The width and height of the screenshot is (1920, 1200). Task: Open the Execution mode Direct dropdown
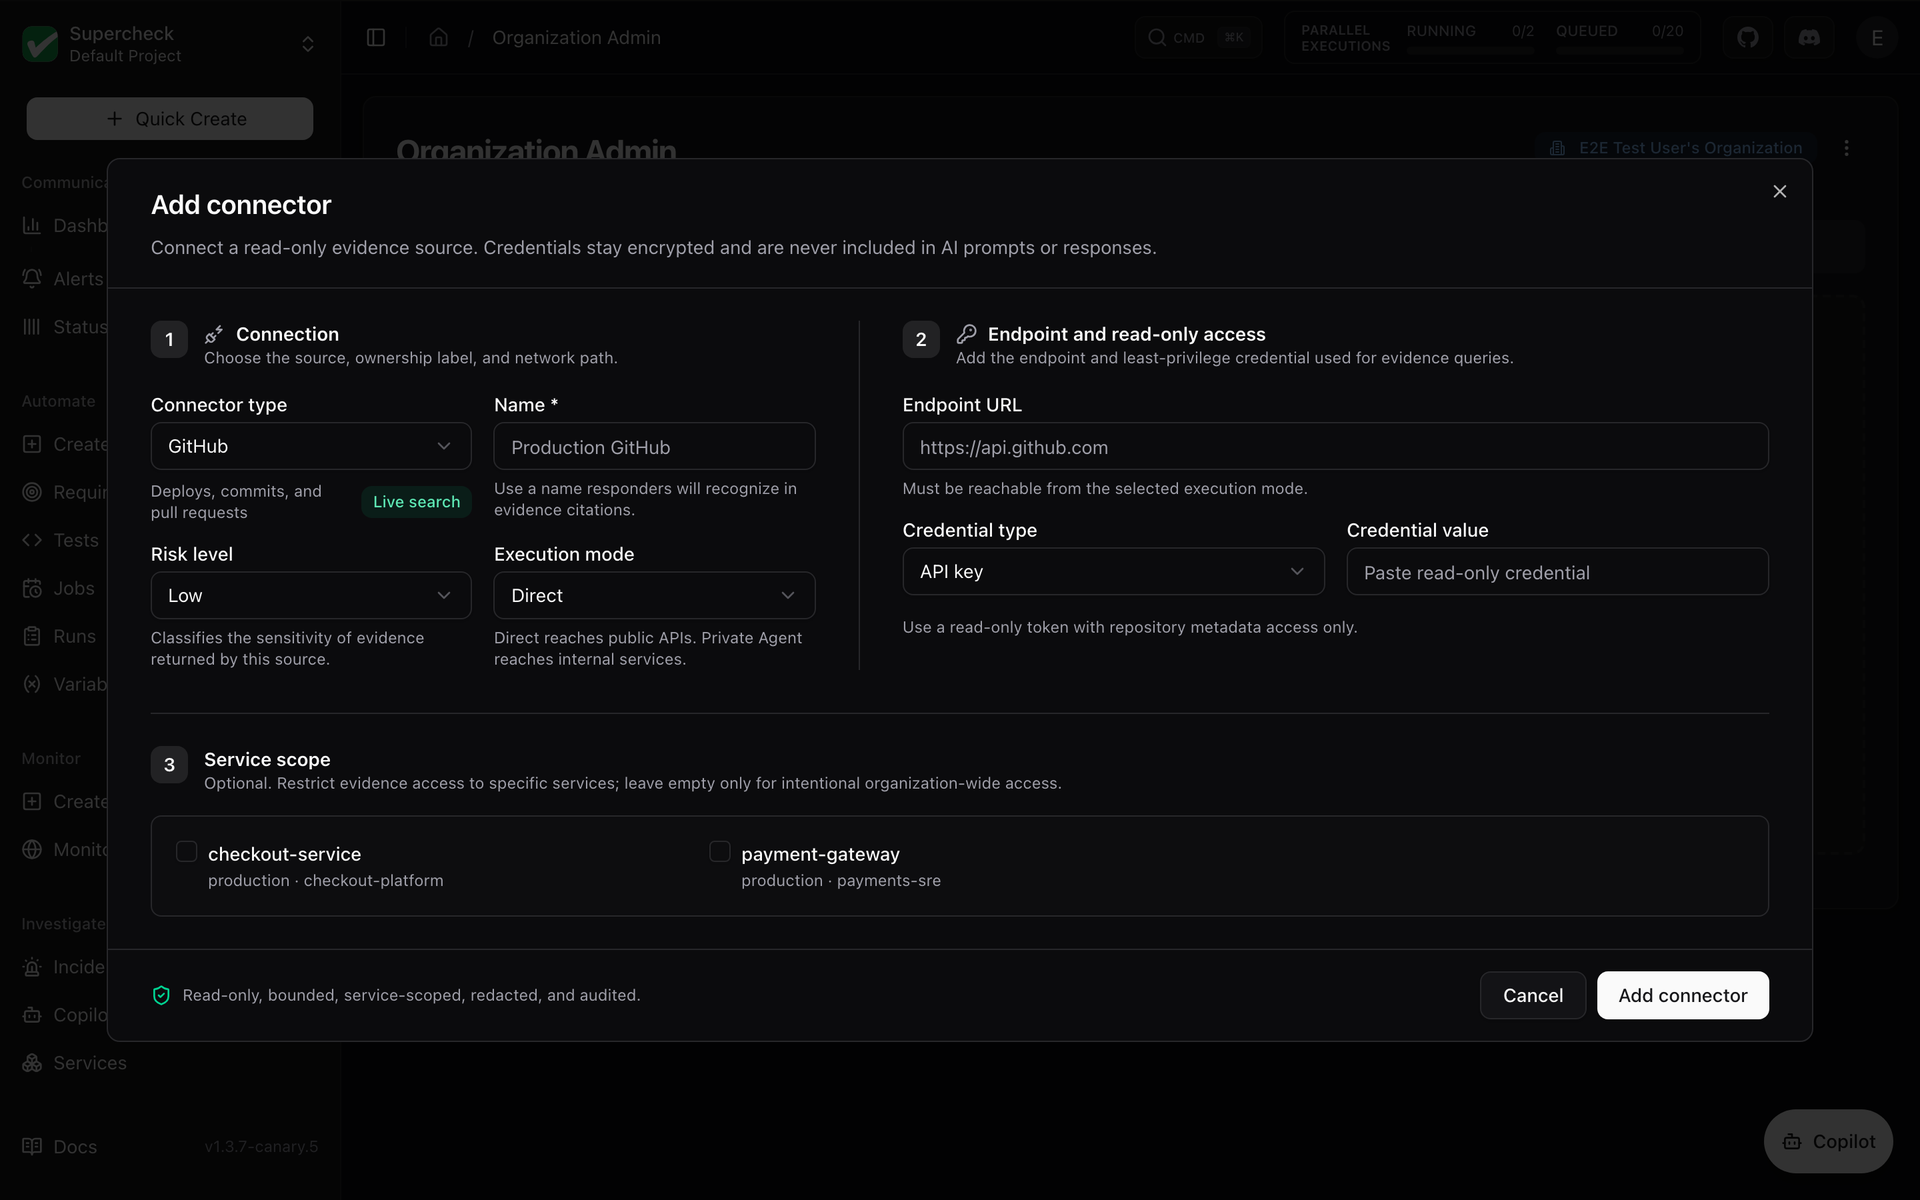point(654,596)
